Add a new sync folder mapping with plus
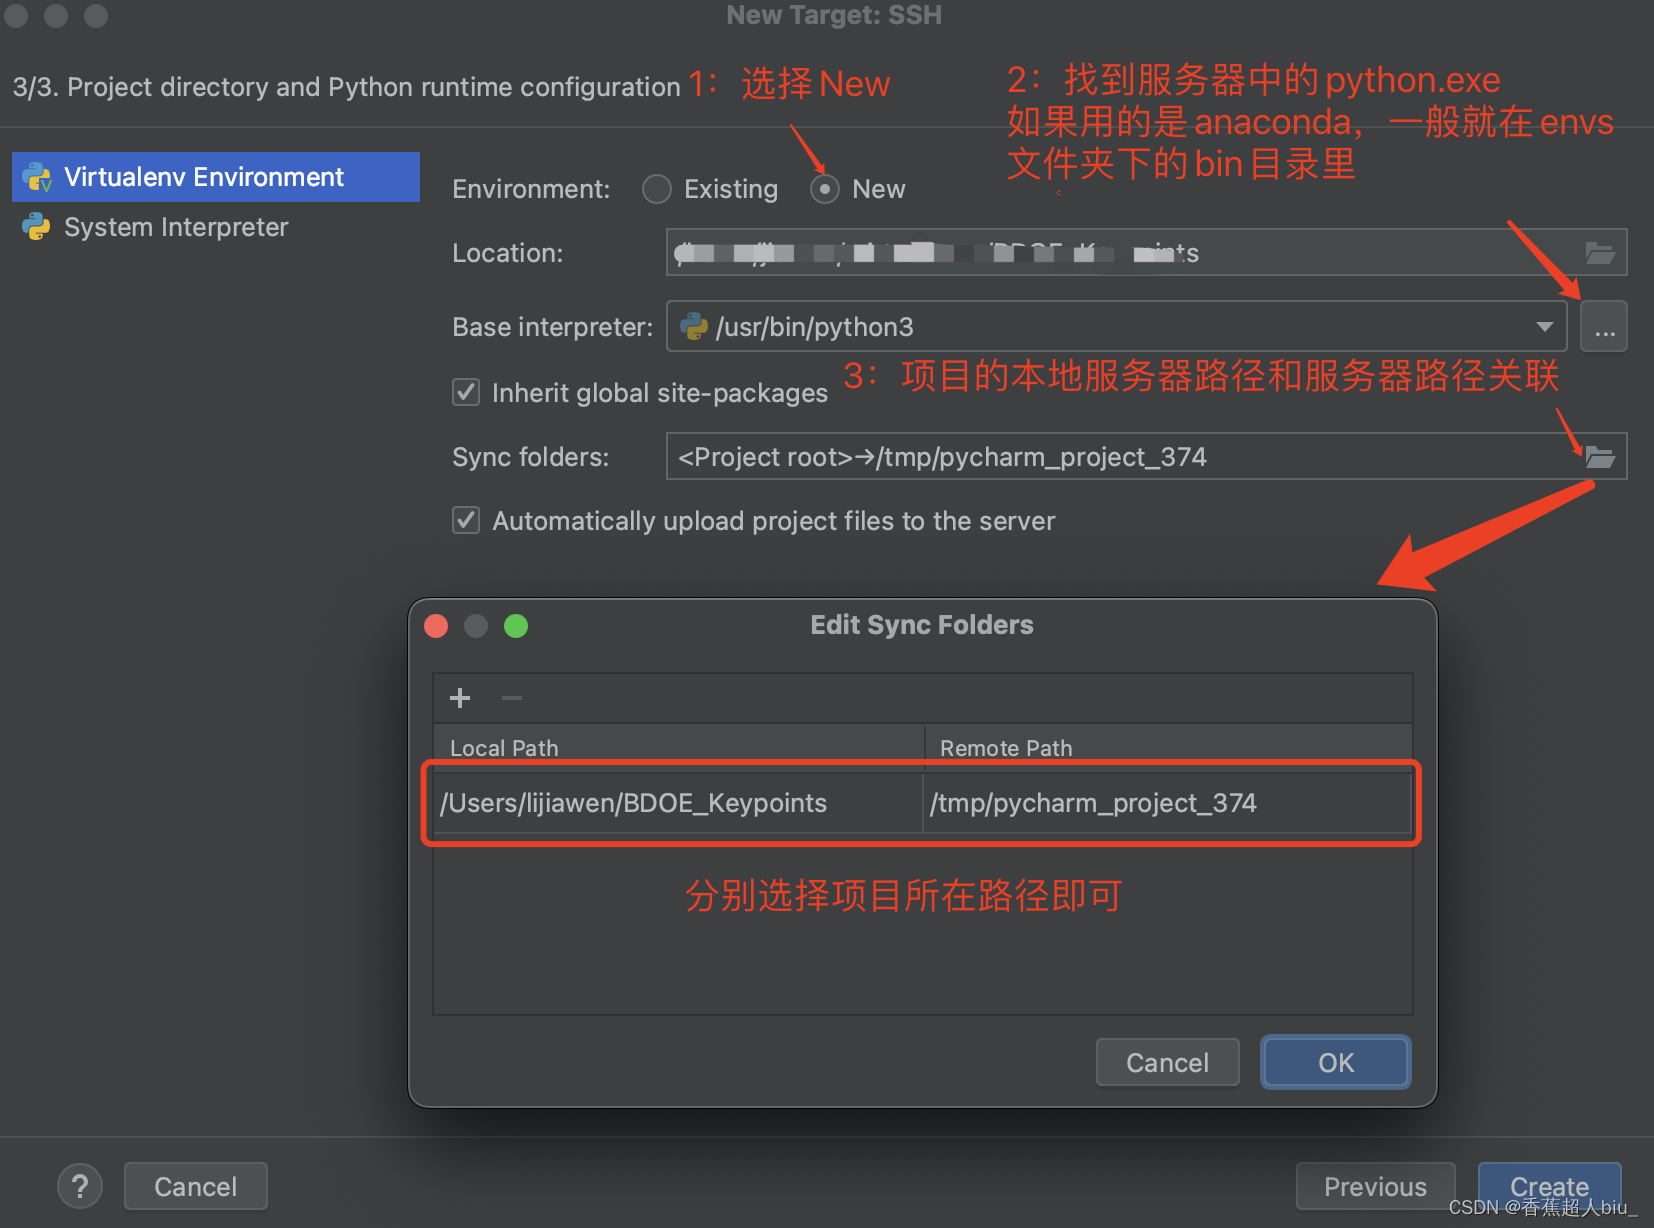1654x1228 pixels. coord(460,698)
